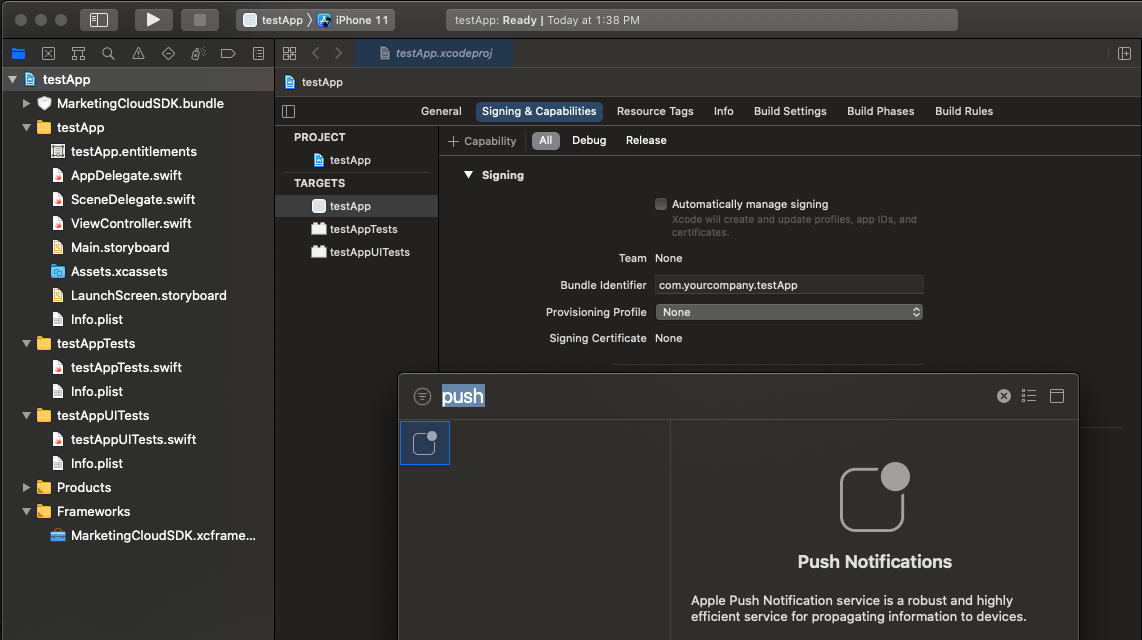Add an editor pane on the right
The height and width of the screenshot is (640, 1142).
1125,53
